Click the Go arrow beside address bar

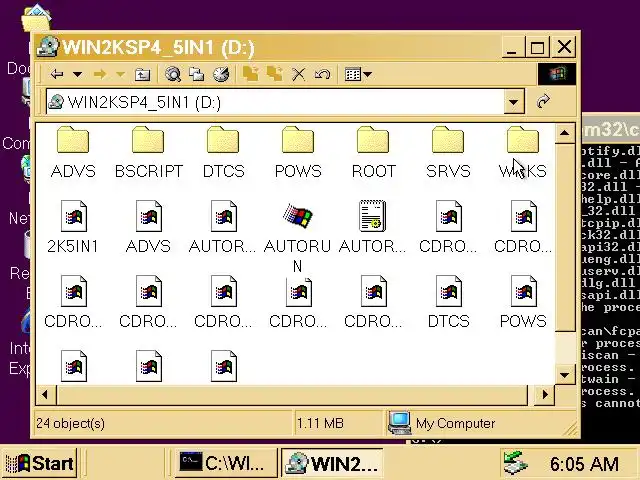coord(543,102)
